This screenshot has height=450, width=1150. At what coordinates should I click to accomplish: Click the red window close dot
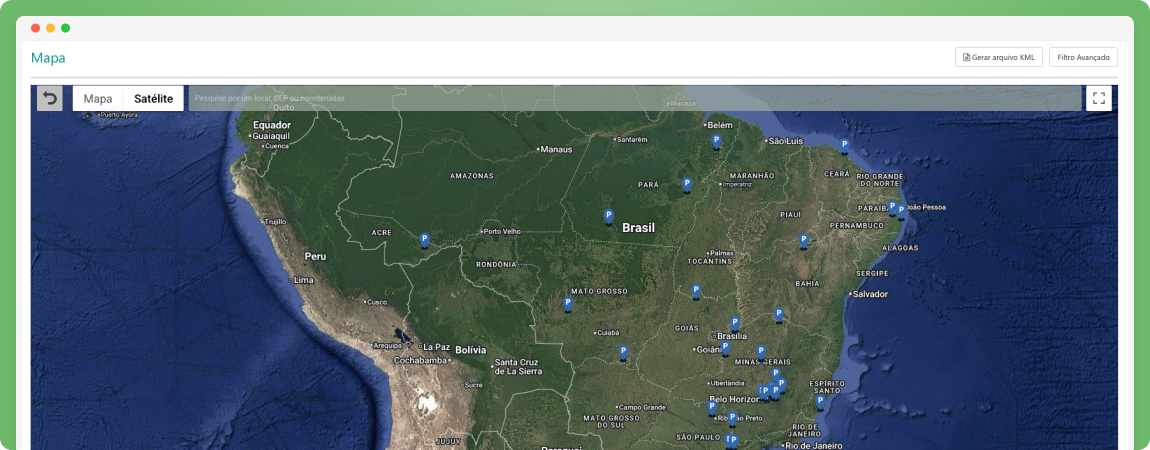pos(35,28)
